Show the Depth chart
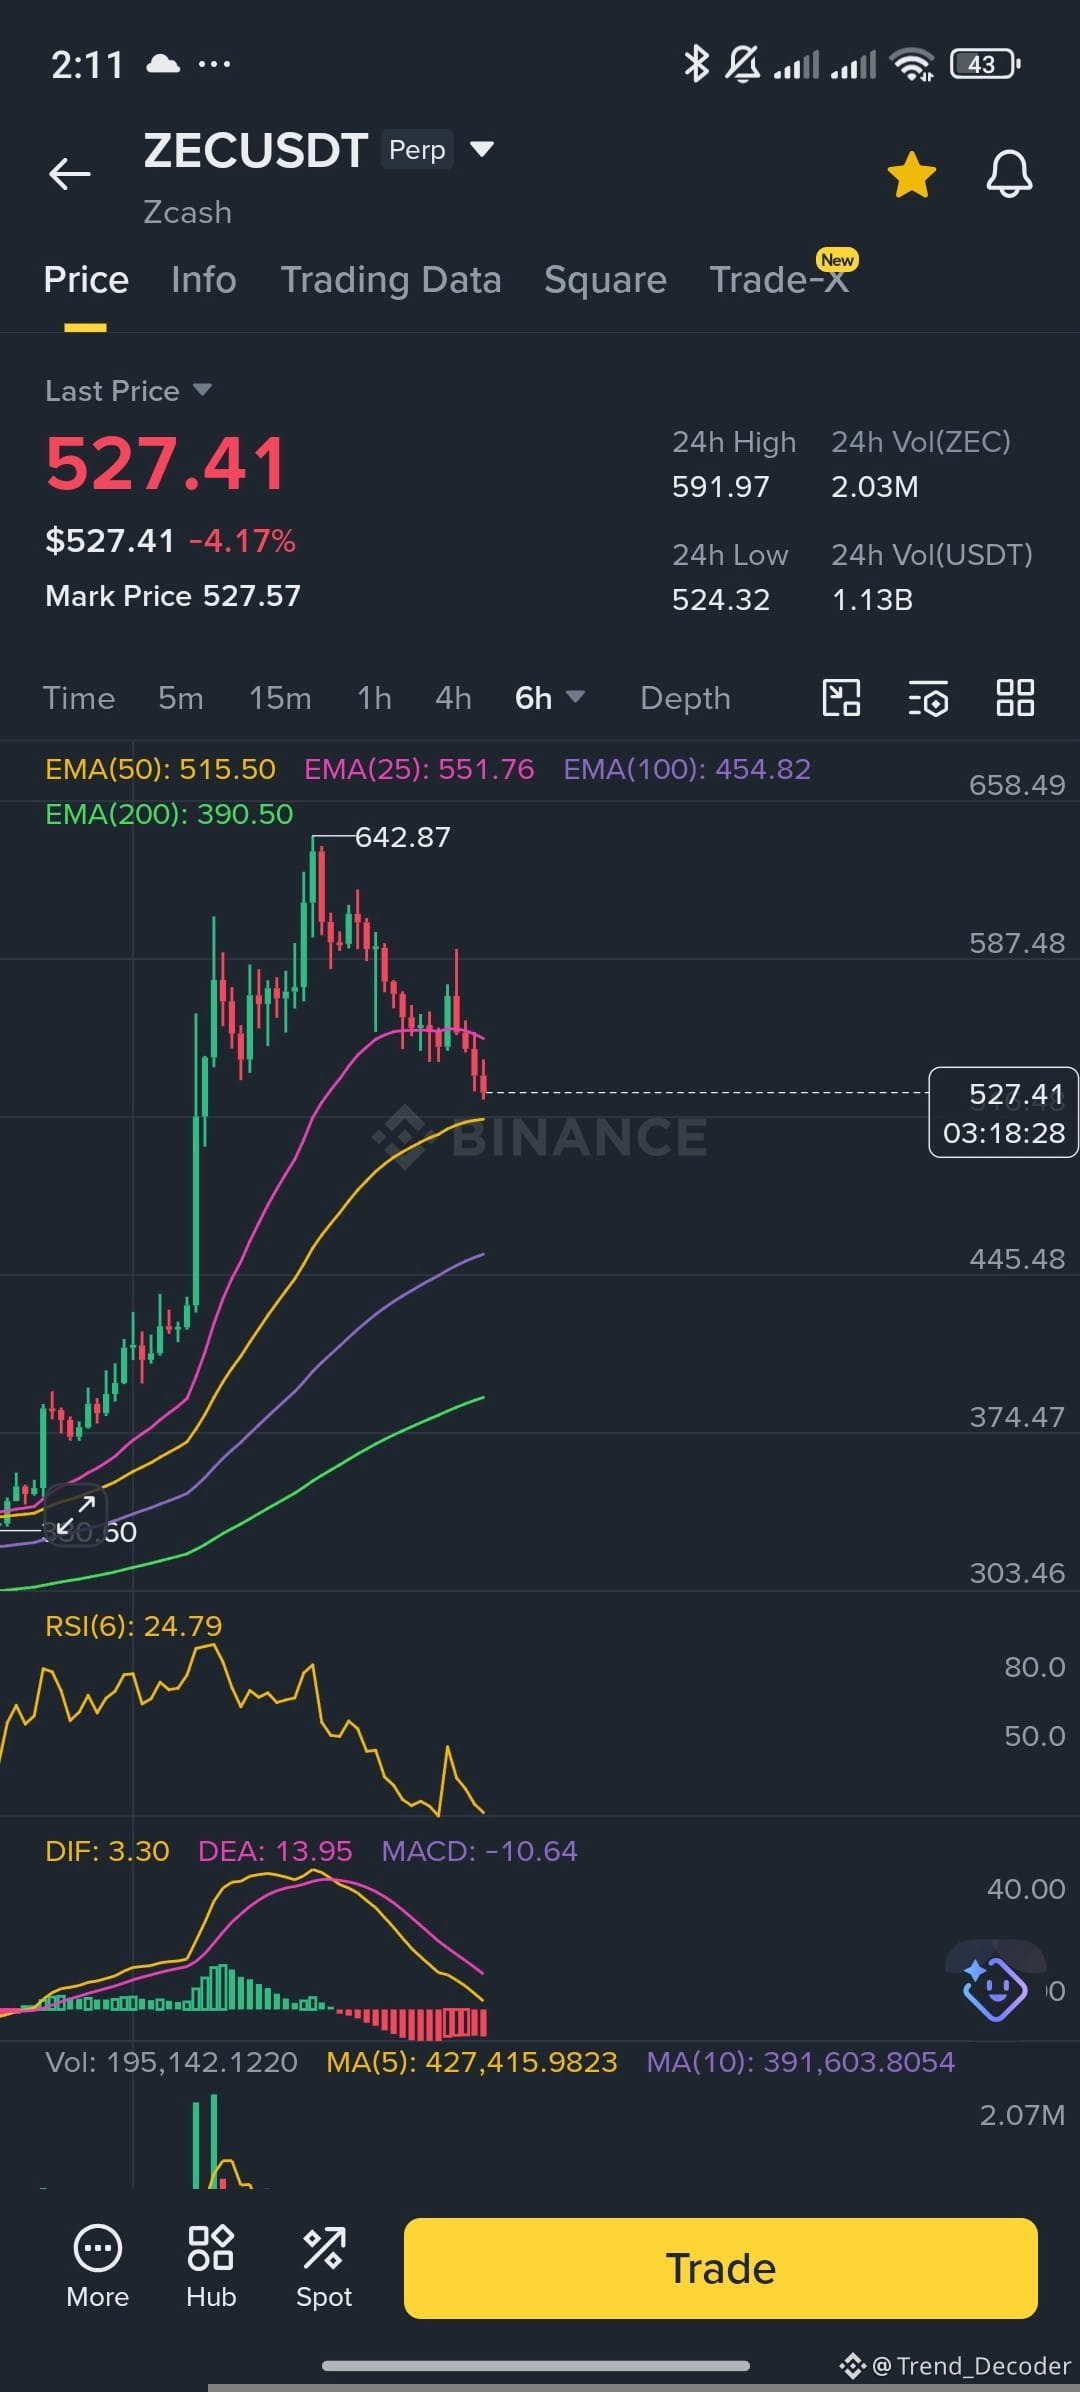This screenshot has width=1080, height=2392. pyautogui.click(x=685, y=698)
